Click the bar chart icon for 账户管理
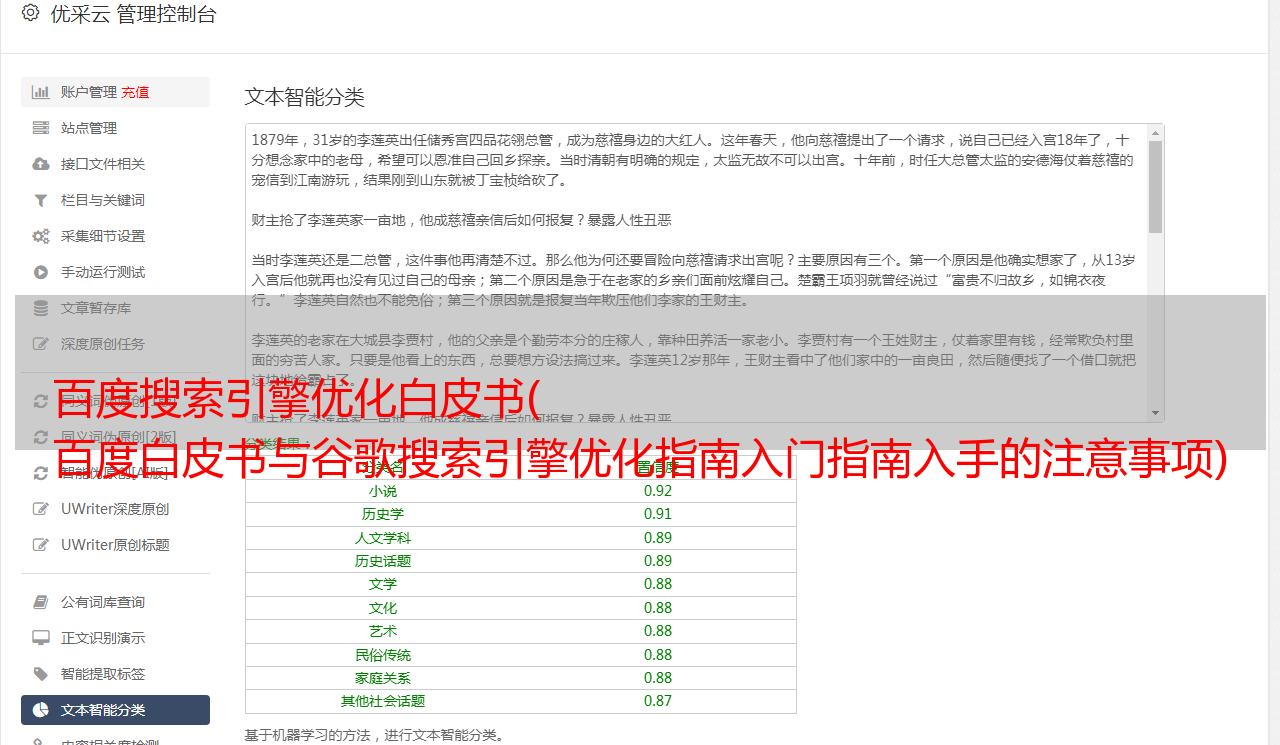 pyautogui.click(x=41, y=92)
